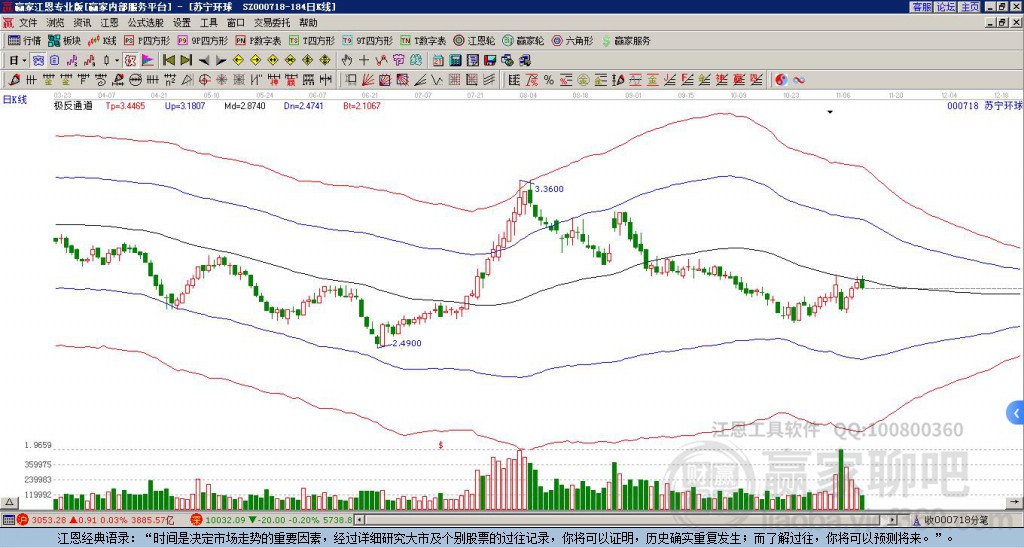The image size is (1024, 548).
Task: Open 赢家服务 with the dollar icon
Action: 626,40
